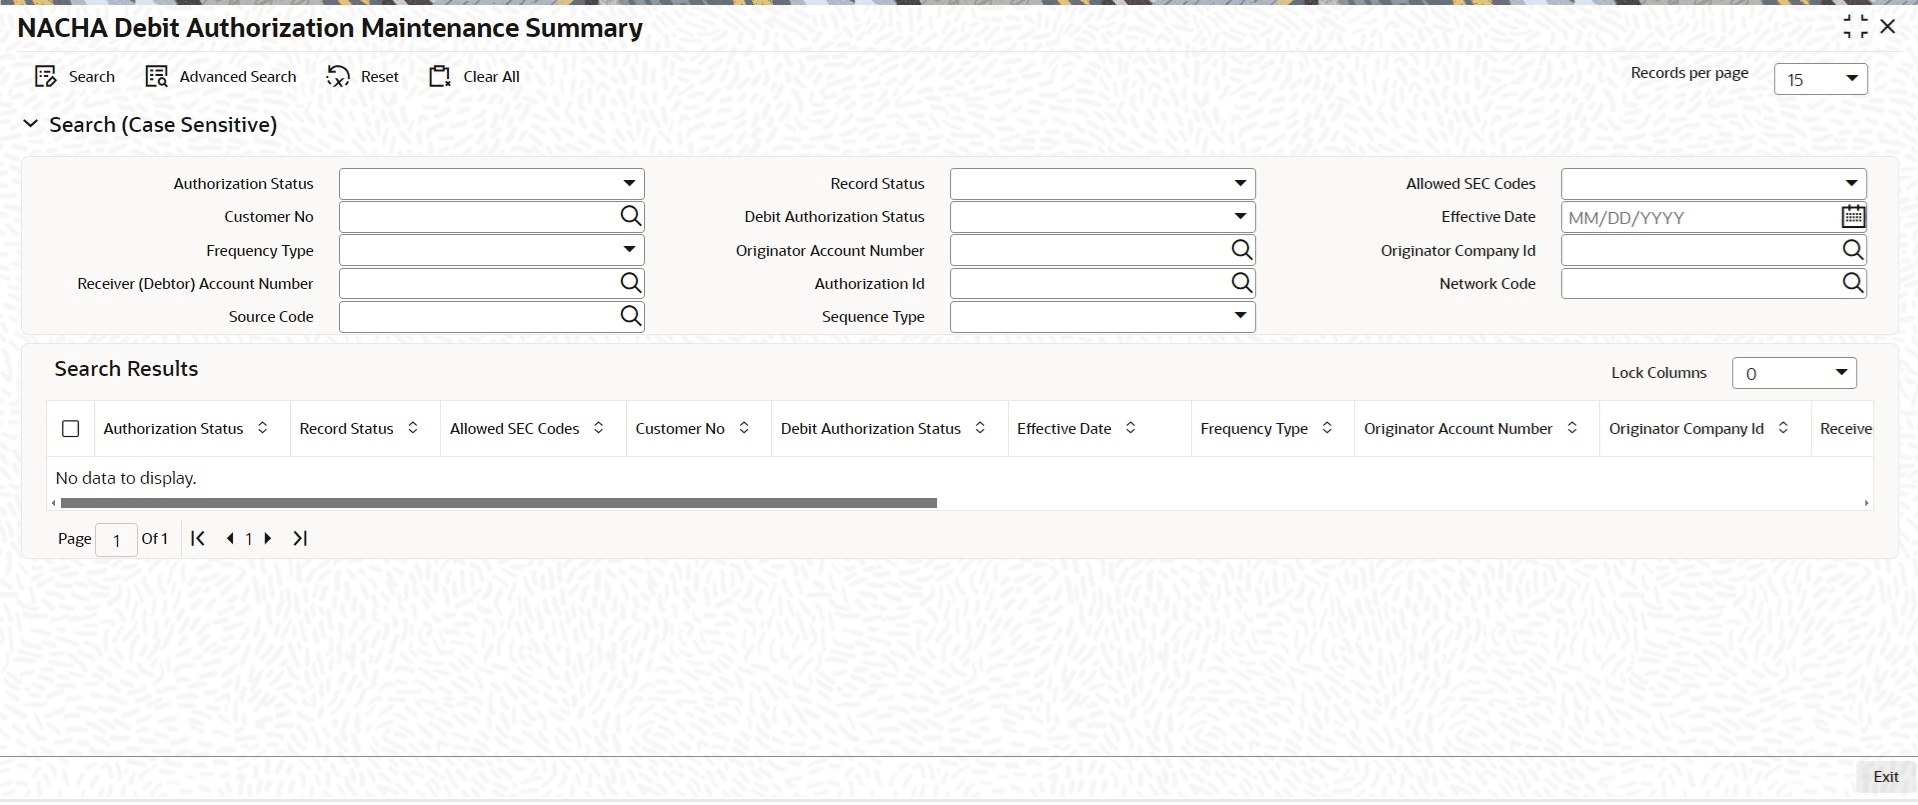The image size is (1918, 805).
Task: Tick the select-all checkbox in results header
Action: point(70,428)
